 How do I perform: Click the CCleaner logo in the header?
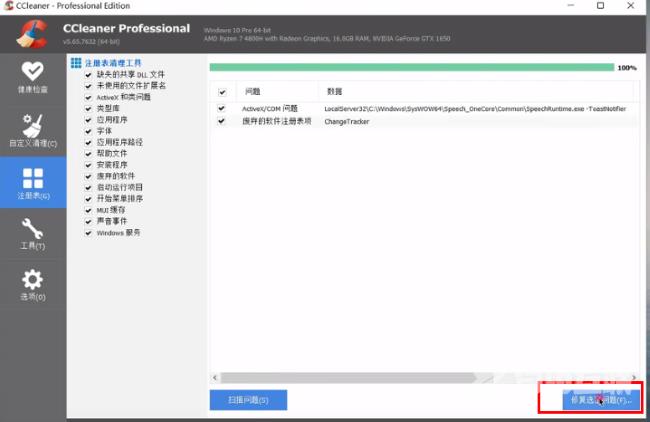[32, 34]
